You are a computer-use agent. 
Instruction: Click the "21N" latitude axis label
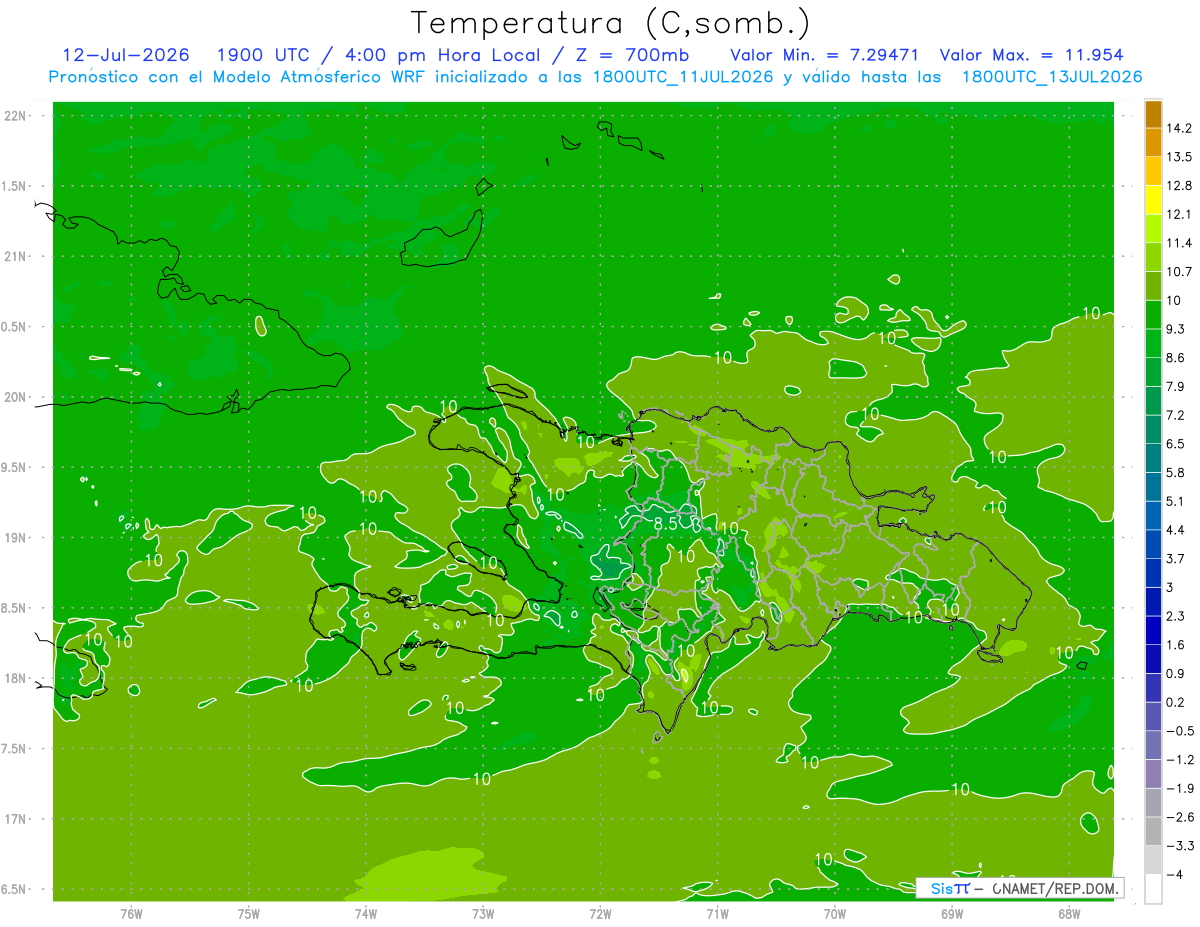coord(17,257)
